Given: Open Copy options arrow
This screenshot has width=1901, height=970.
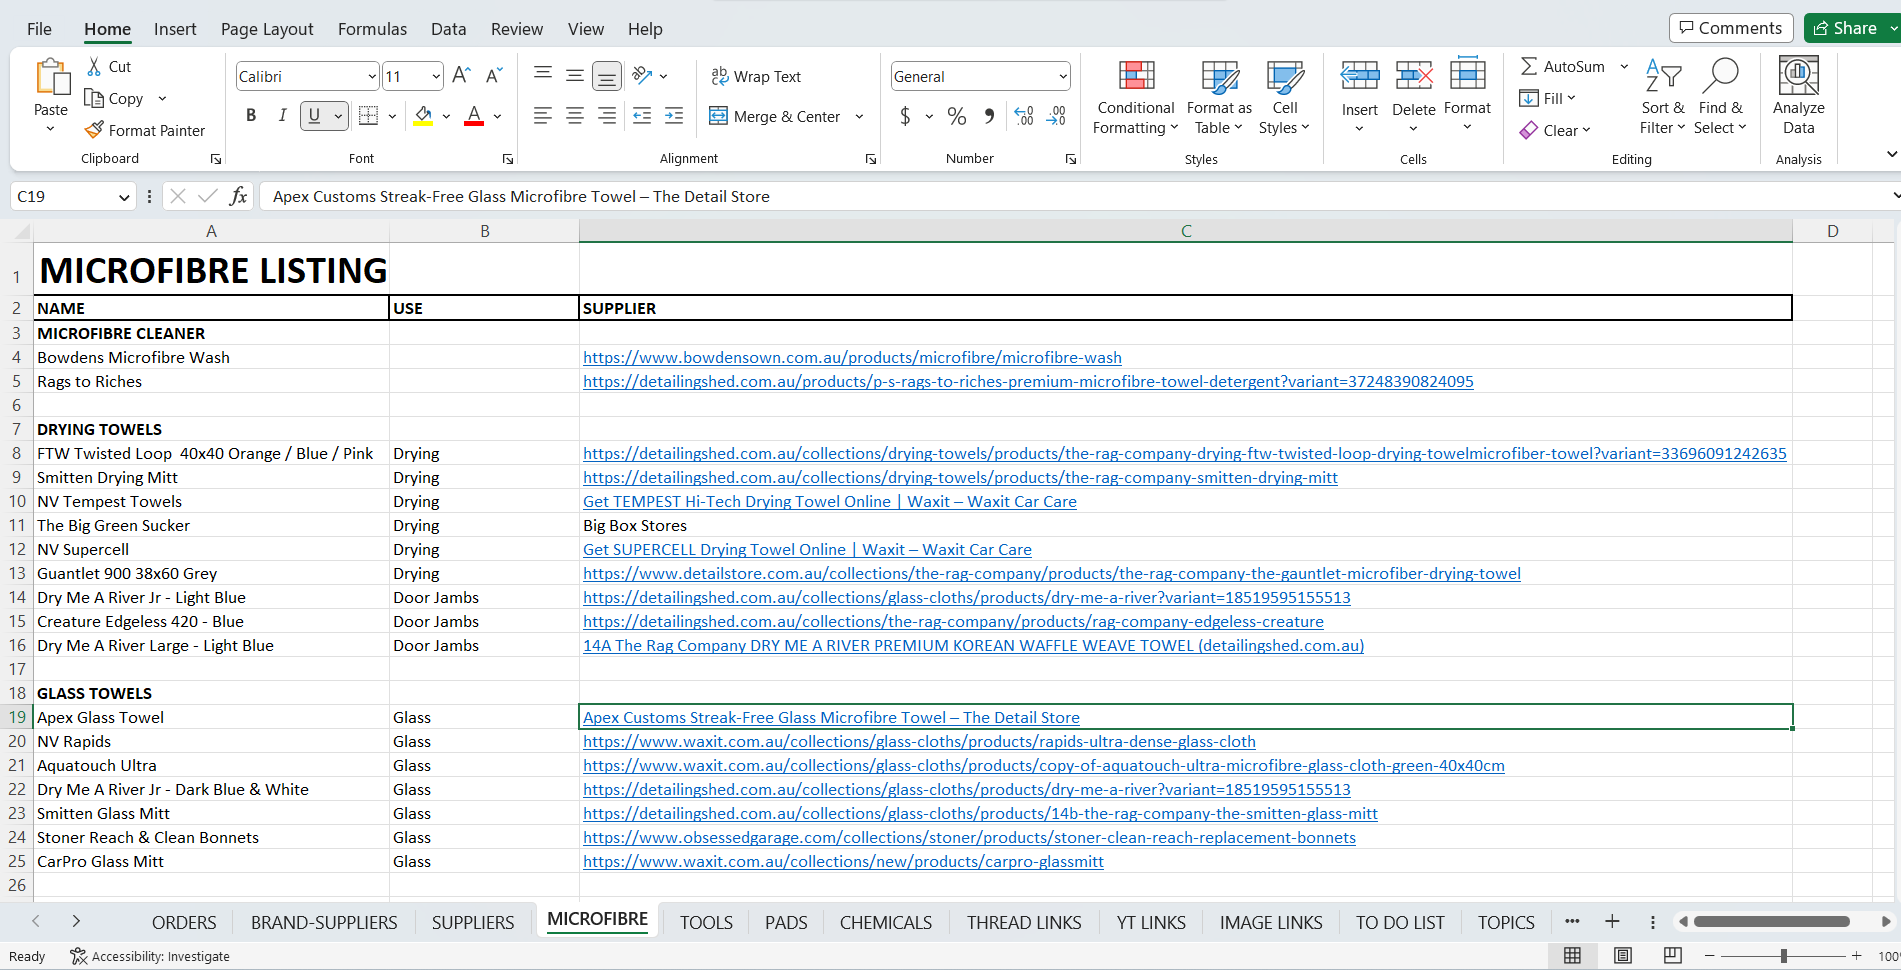Looking at the screenshot, I should [x=162, y=98].
